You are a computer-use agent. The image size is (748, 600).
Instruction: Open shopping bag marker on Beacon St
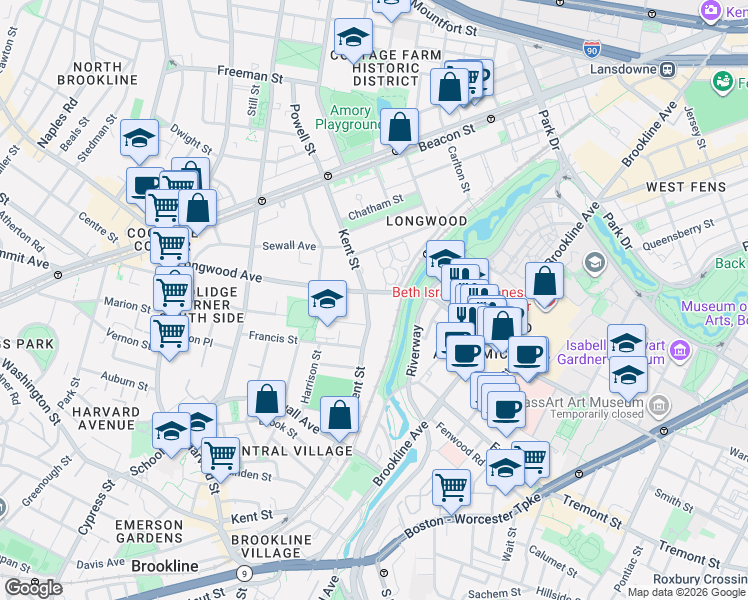(399, 128)
